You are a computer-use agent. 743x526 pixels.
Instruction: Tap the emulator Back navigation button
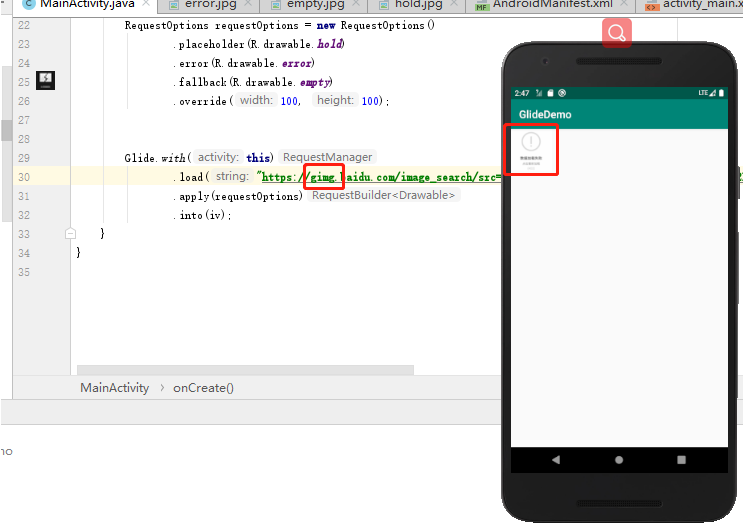[x=556, y=460]
